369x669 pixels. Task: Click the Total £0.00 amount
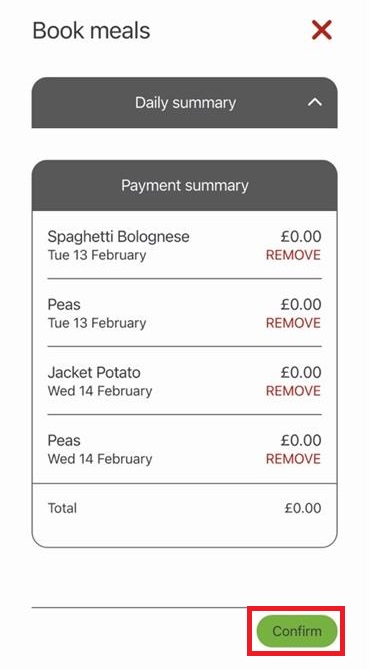coord(303,508)
